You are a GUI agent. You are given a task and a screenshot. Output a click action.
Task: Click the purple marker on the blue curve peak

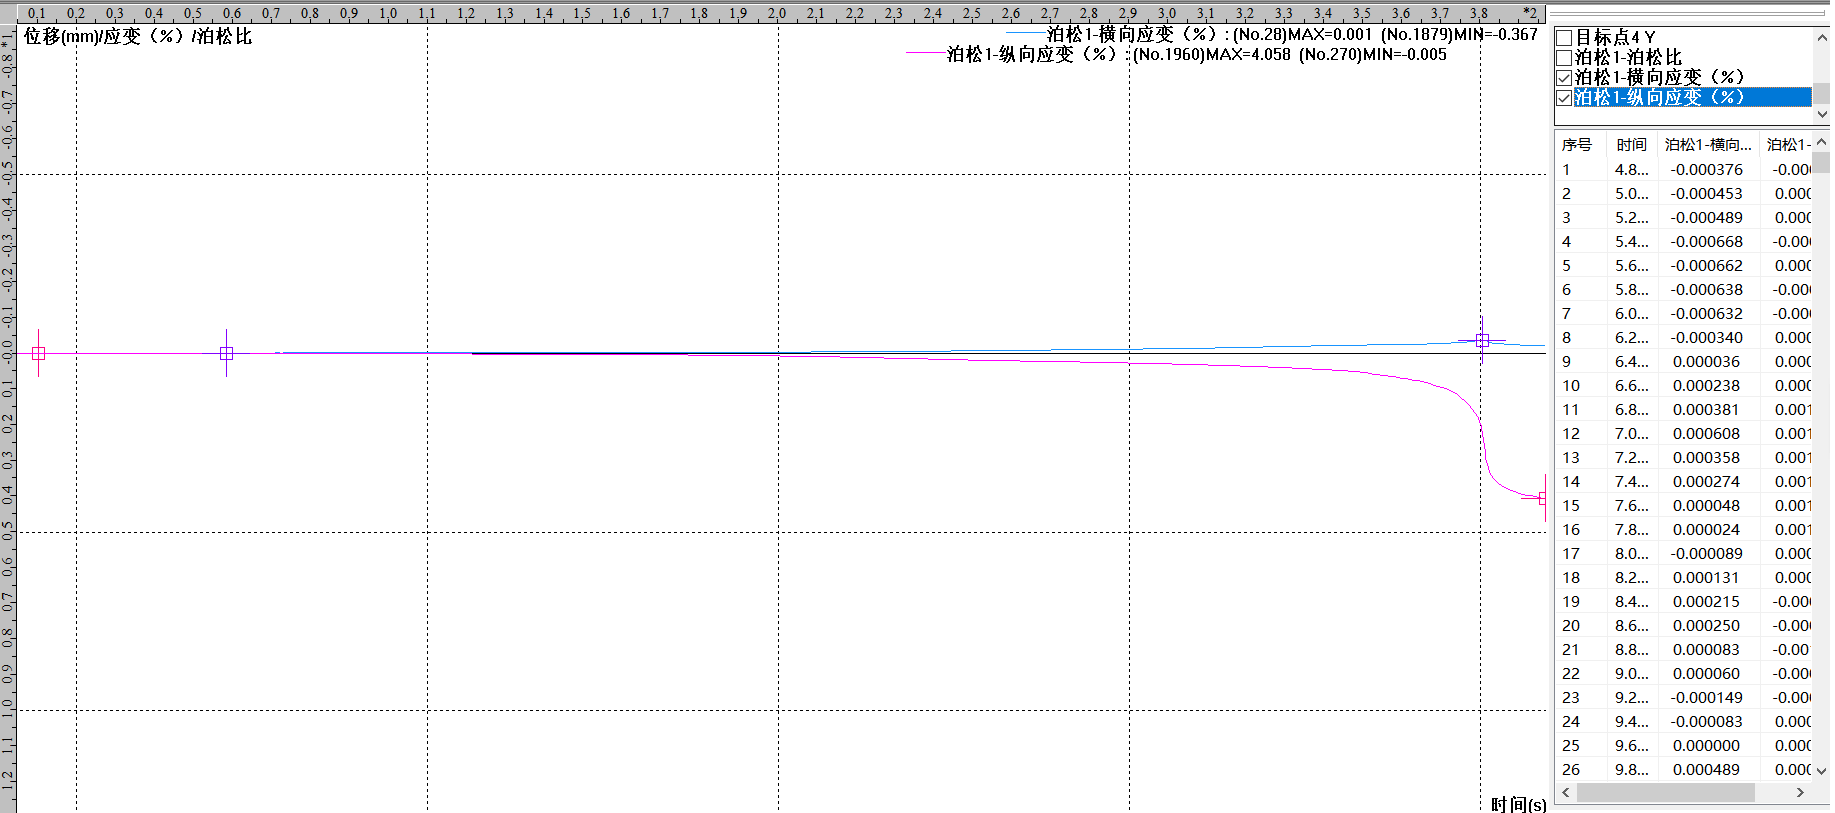pos(1482,341)
